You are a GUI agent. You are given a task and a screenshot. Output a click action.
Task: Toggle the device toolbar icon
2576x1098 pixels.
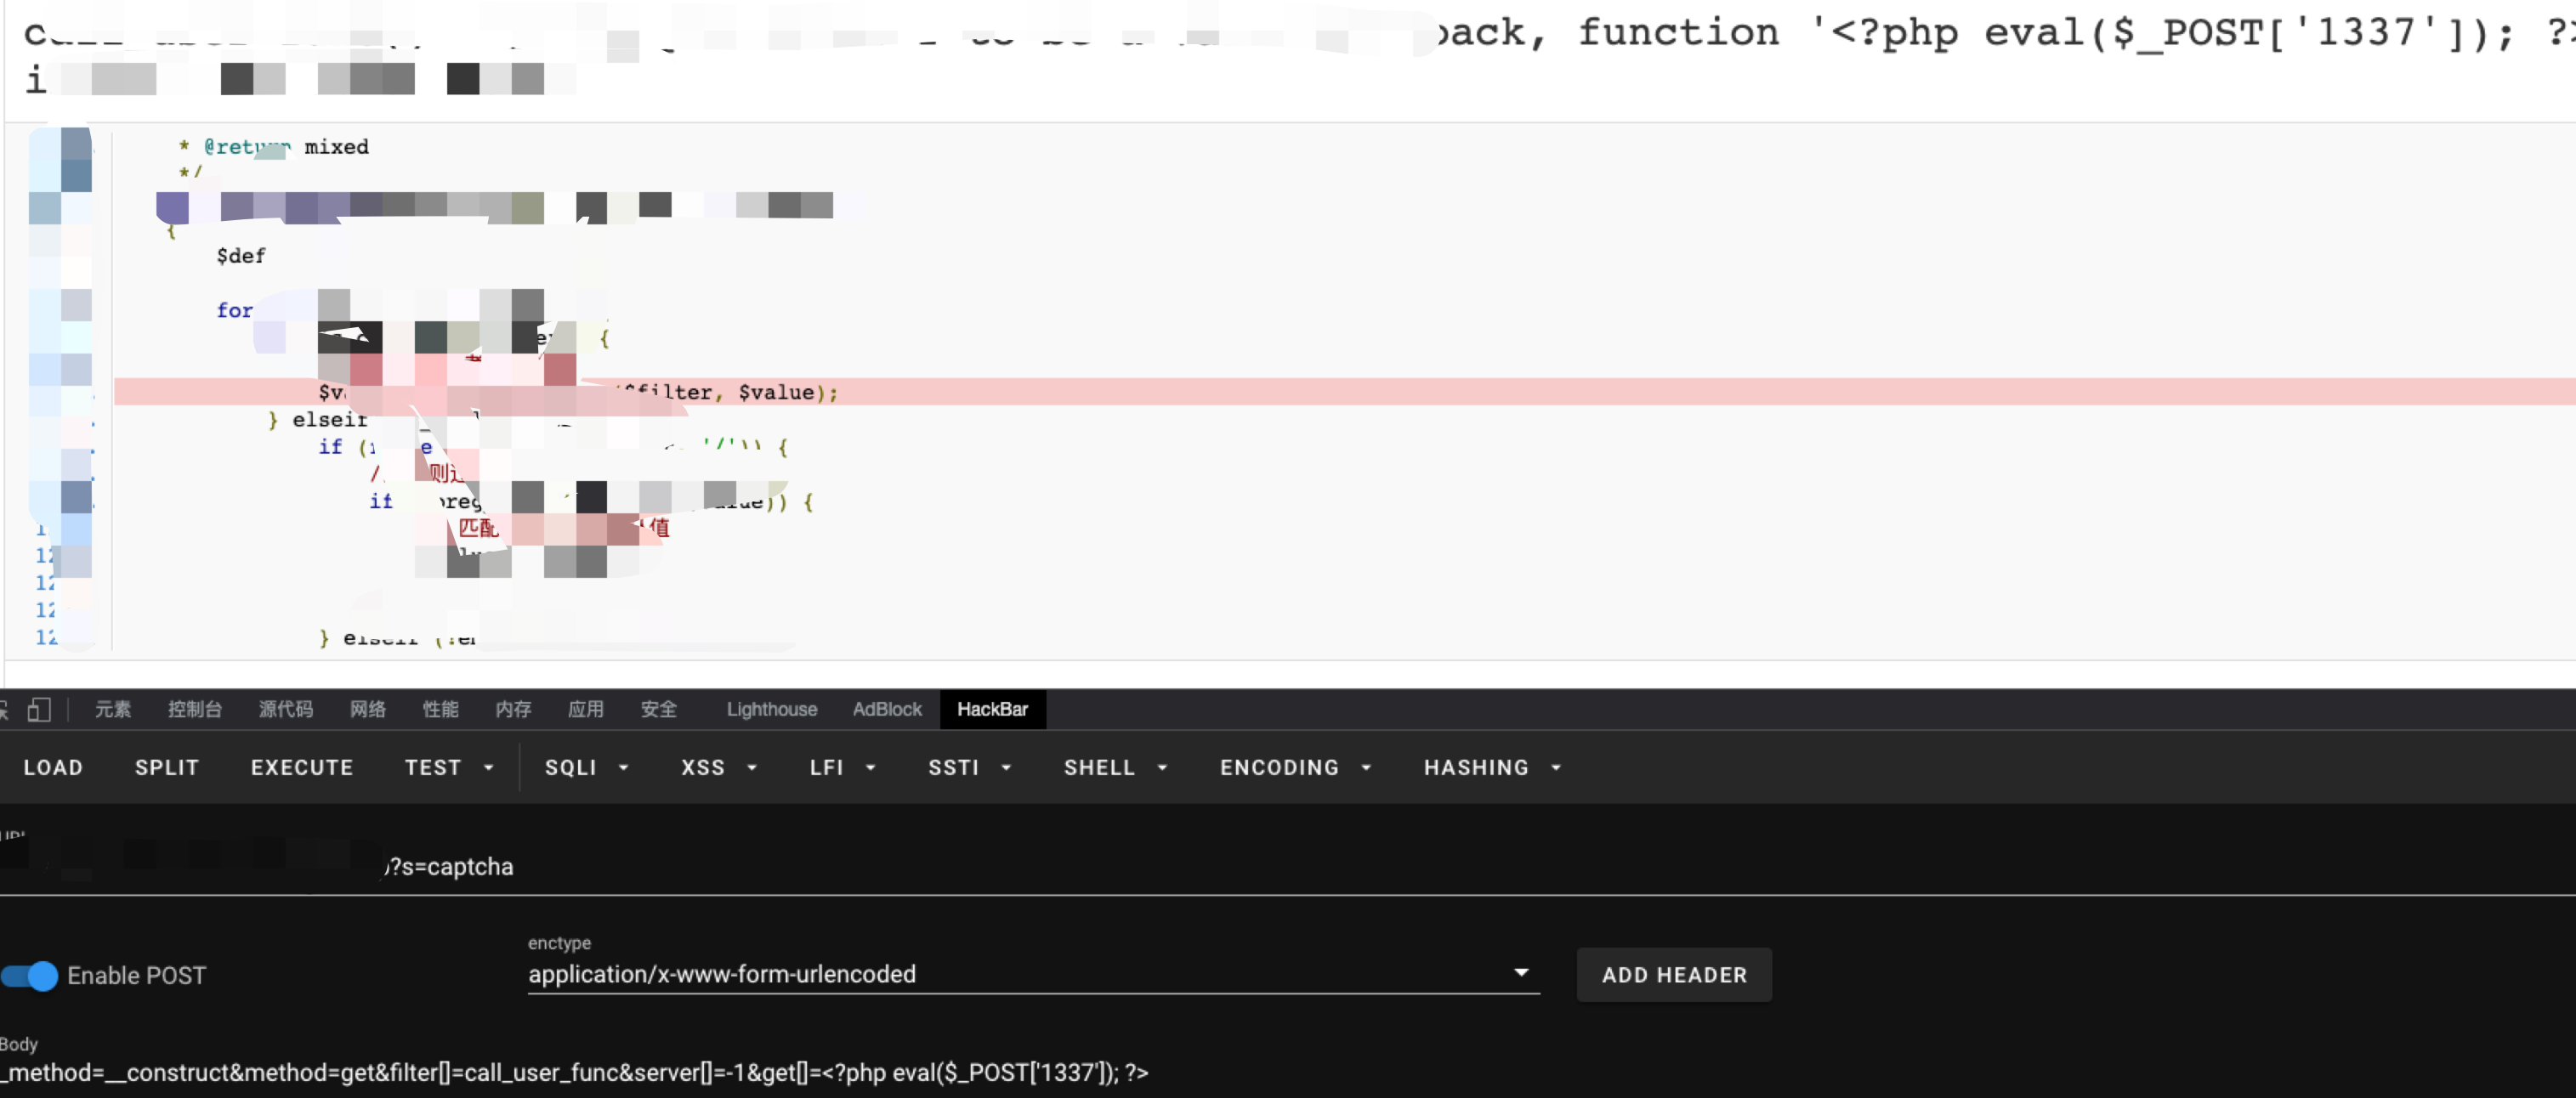[x=39, y=710]
